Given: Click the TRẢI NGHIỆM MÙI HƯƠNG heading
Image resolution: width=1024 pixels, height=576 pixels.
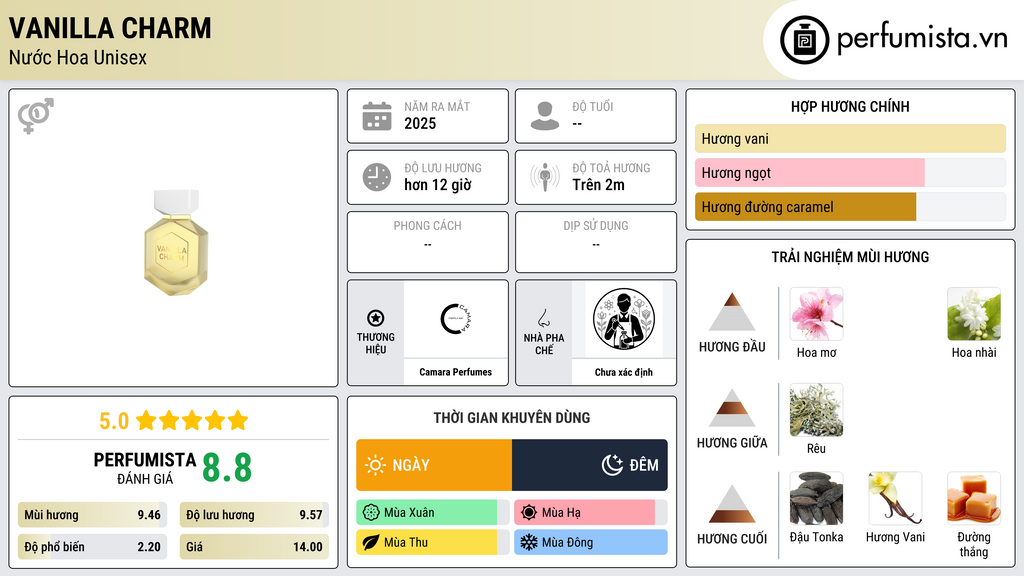Looking at the screenshot, I should click(850, 257).
